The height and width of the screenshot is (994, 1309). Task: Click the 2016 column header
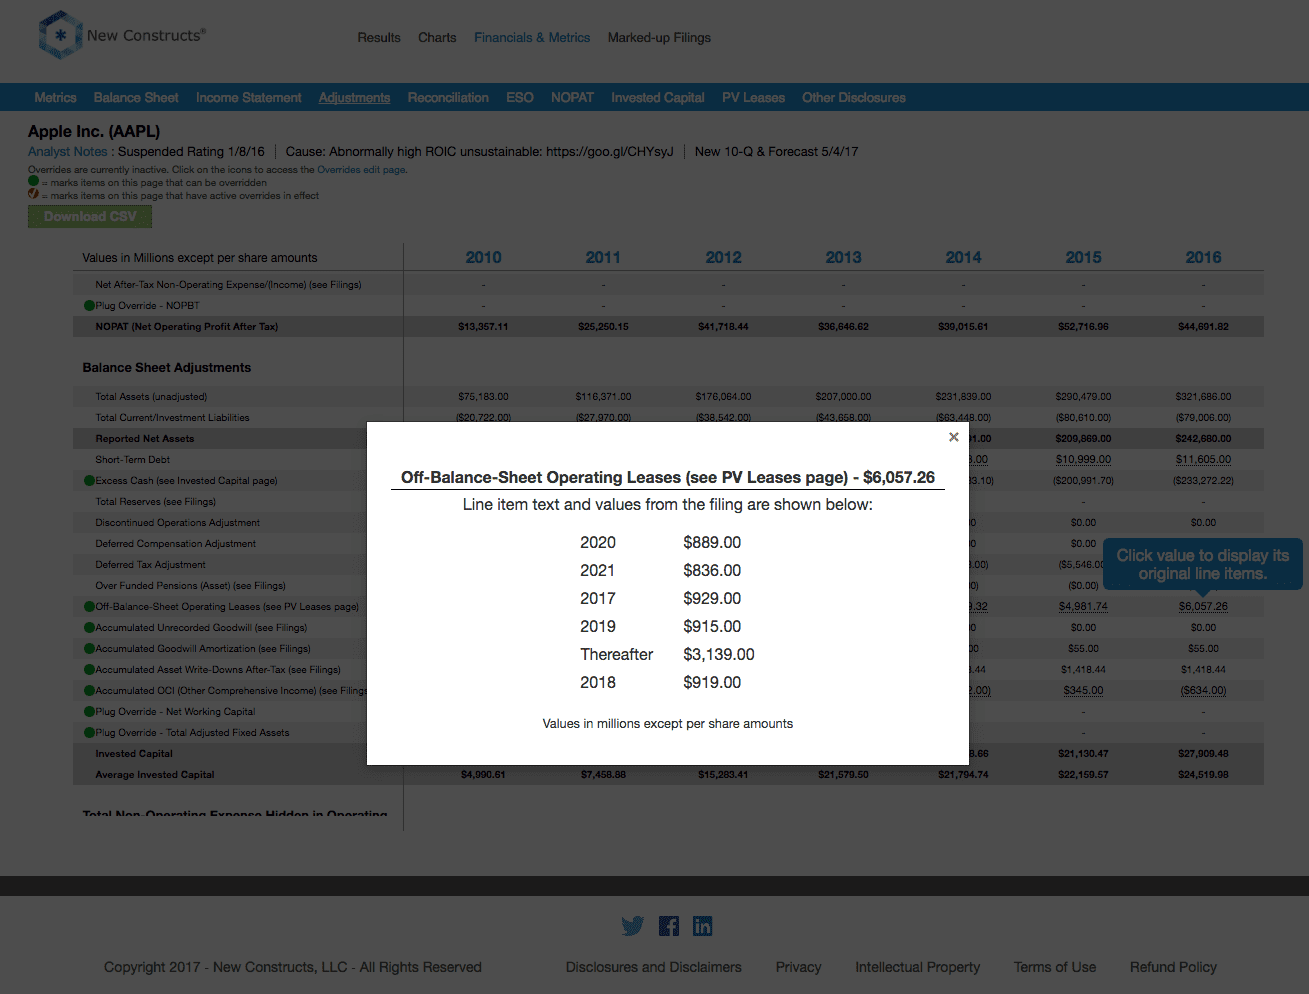(1203, 257)
